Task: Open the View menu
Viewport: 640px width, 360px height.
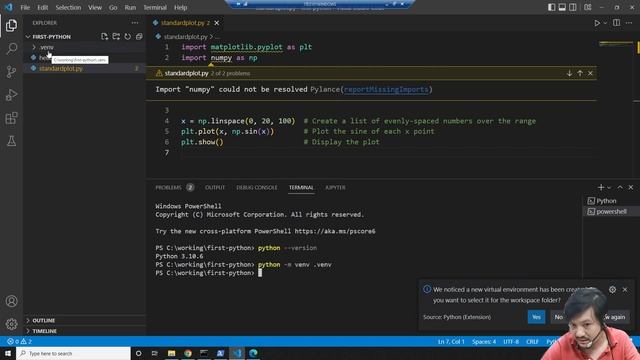Action: point(95,7)
